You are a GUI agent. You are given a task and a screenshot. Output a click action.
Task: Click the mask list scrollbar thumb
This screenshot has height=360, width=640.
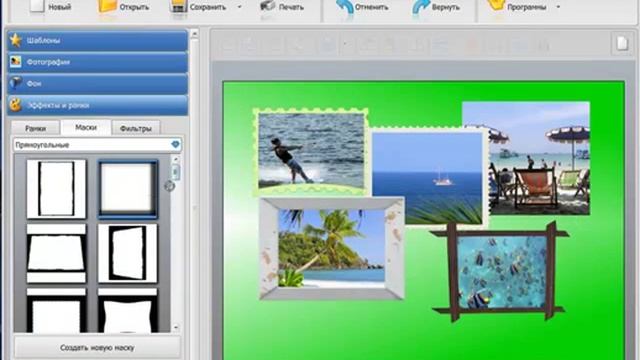[176, 172]
